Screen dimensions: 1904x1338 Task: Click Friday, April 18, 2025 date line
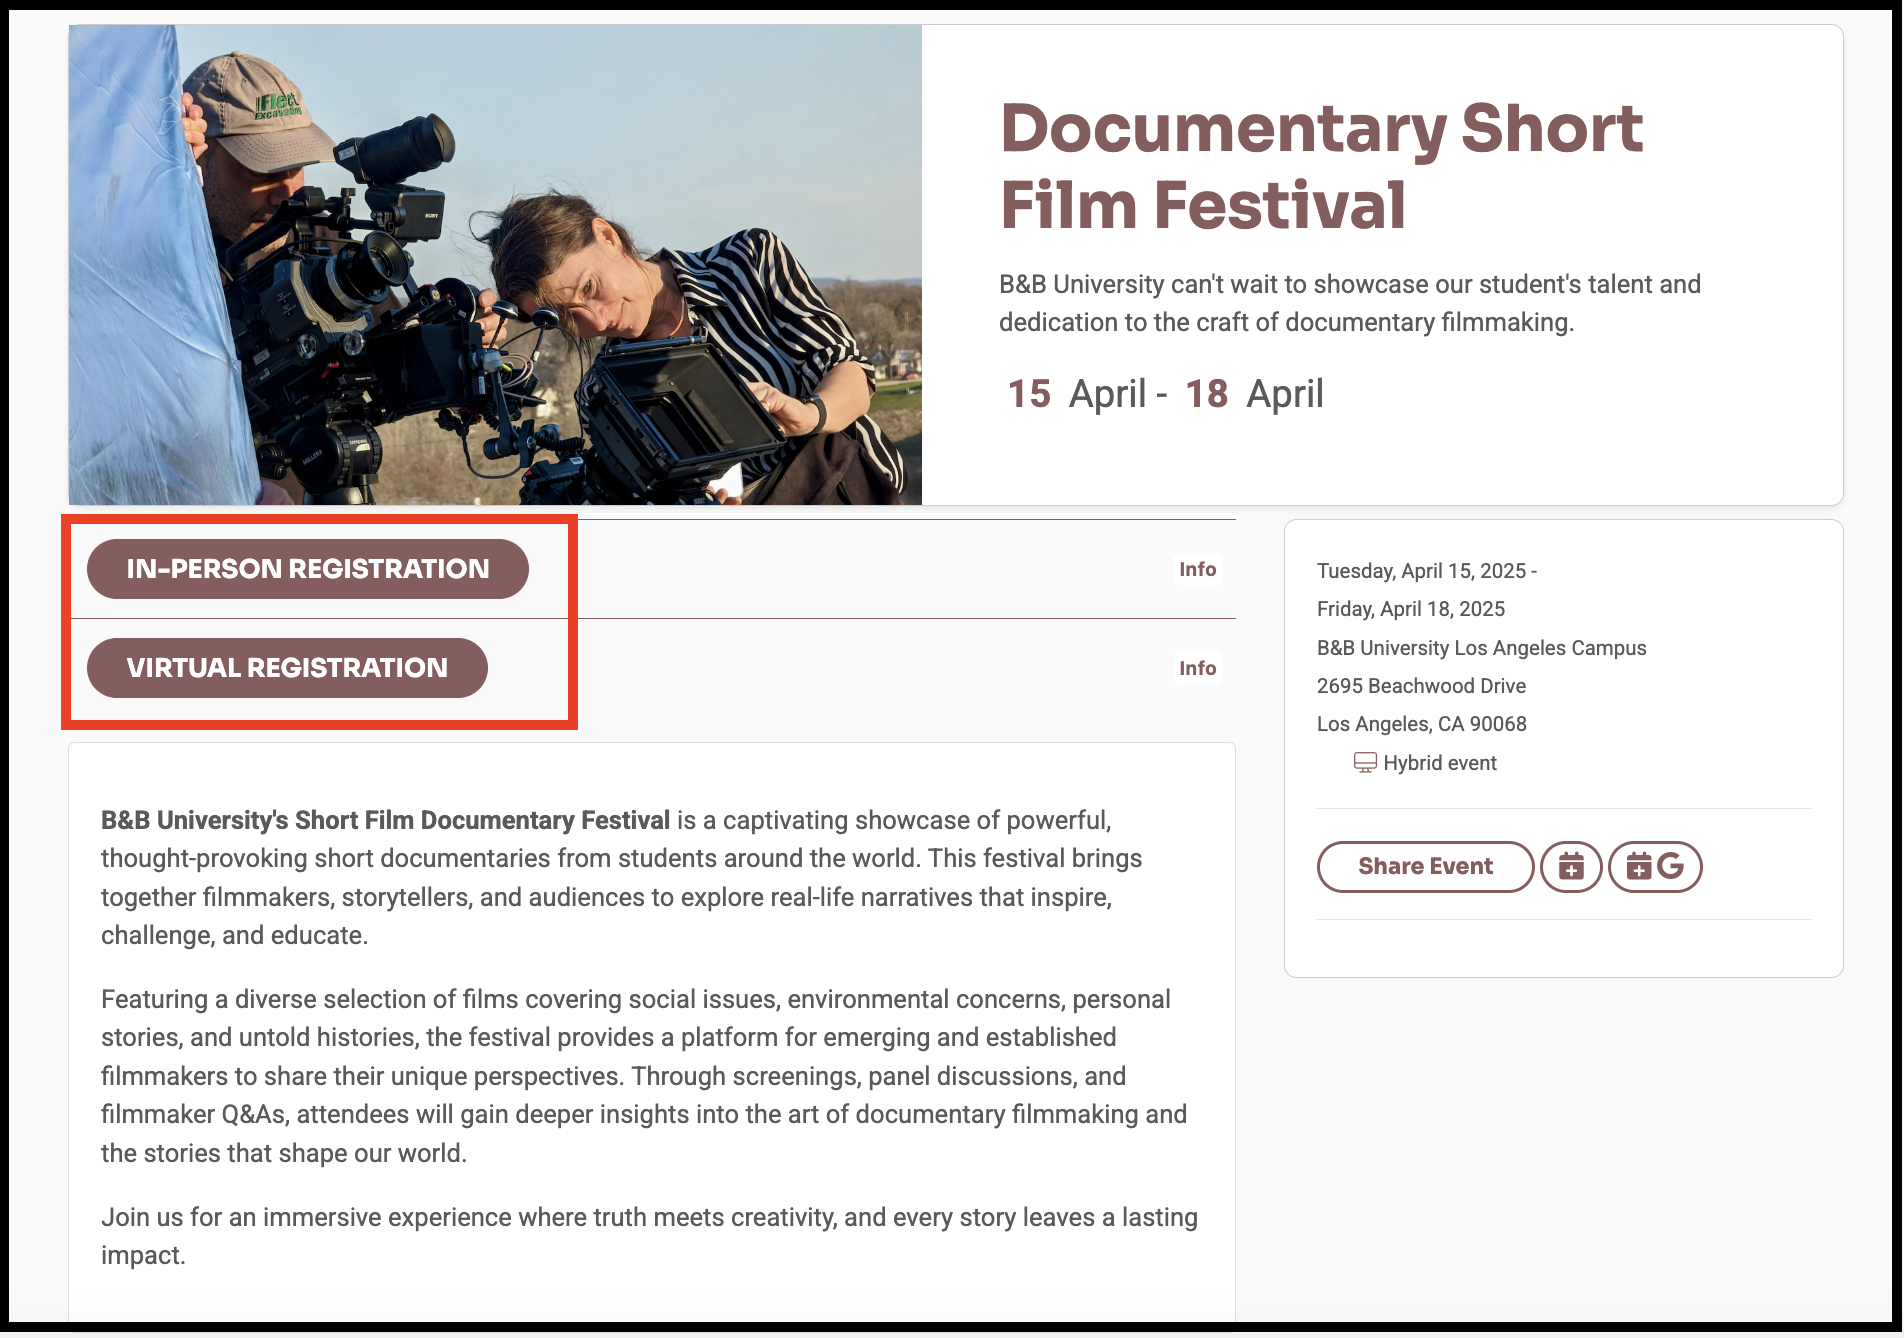[1411, 609]
